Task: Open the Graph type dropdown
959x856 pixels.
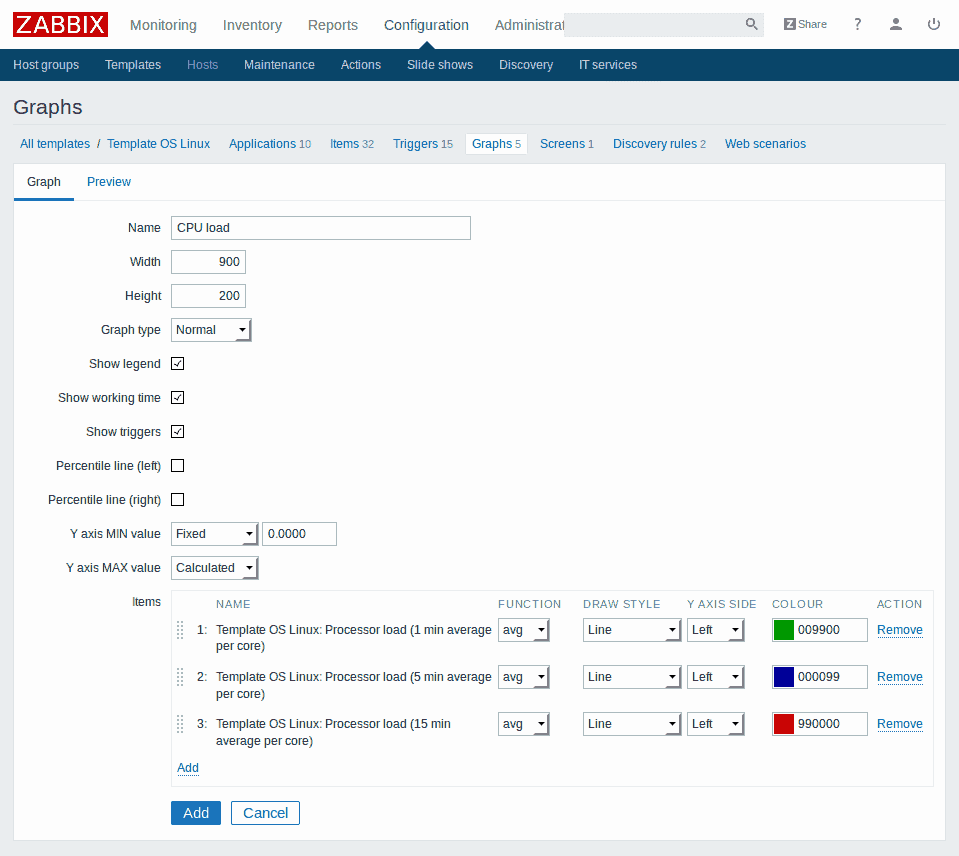Action: (x=211, y=330)
